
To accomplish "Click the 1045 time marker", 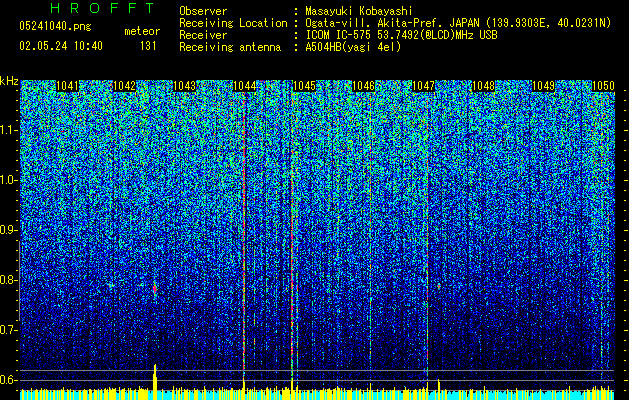I will pyautogui.click(x=304, y=86).
